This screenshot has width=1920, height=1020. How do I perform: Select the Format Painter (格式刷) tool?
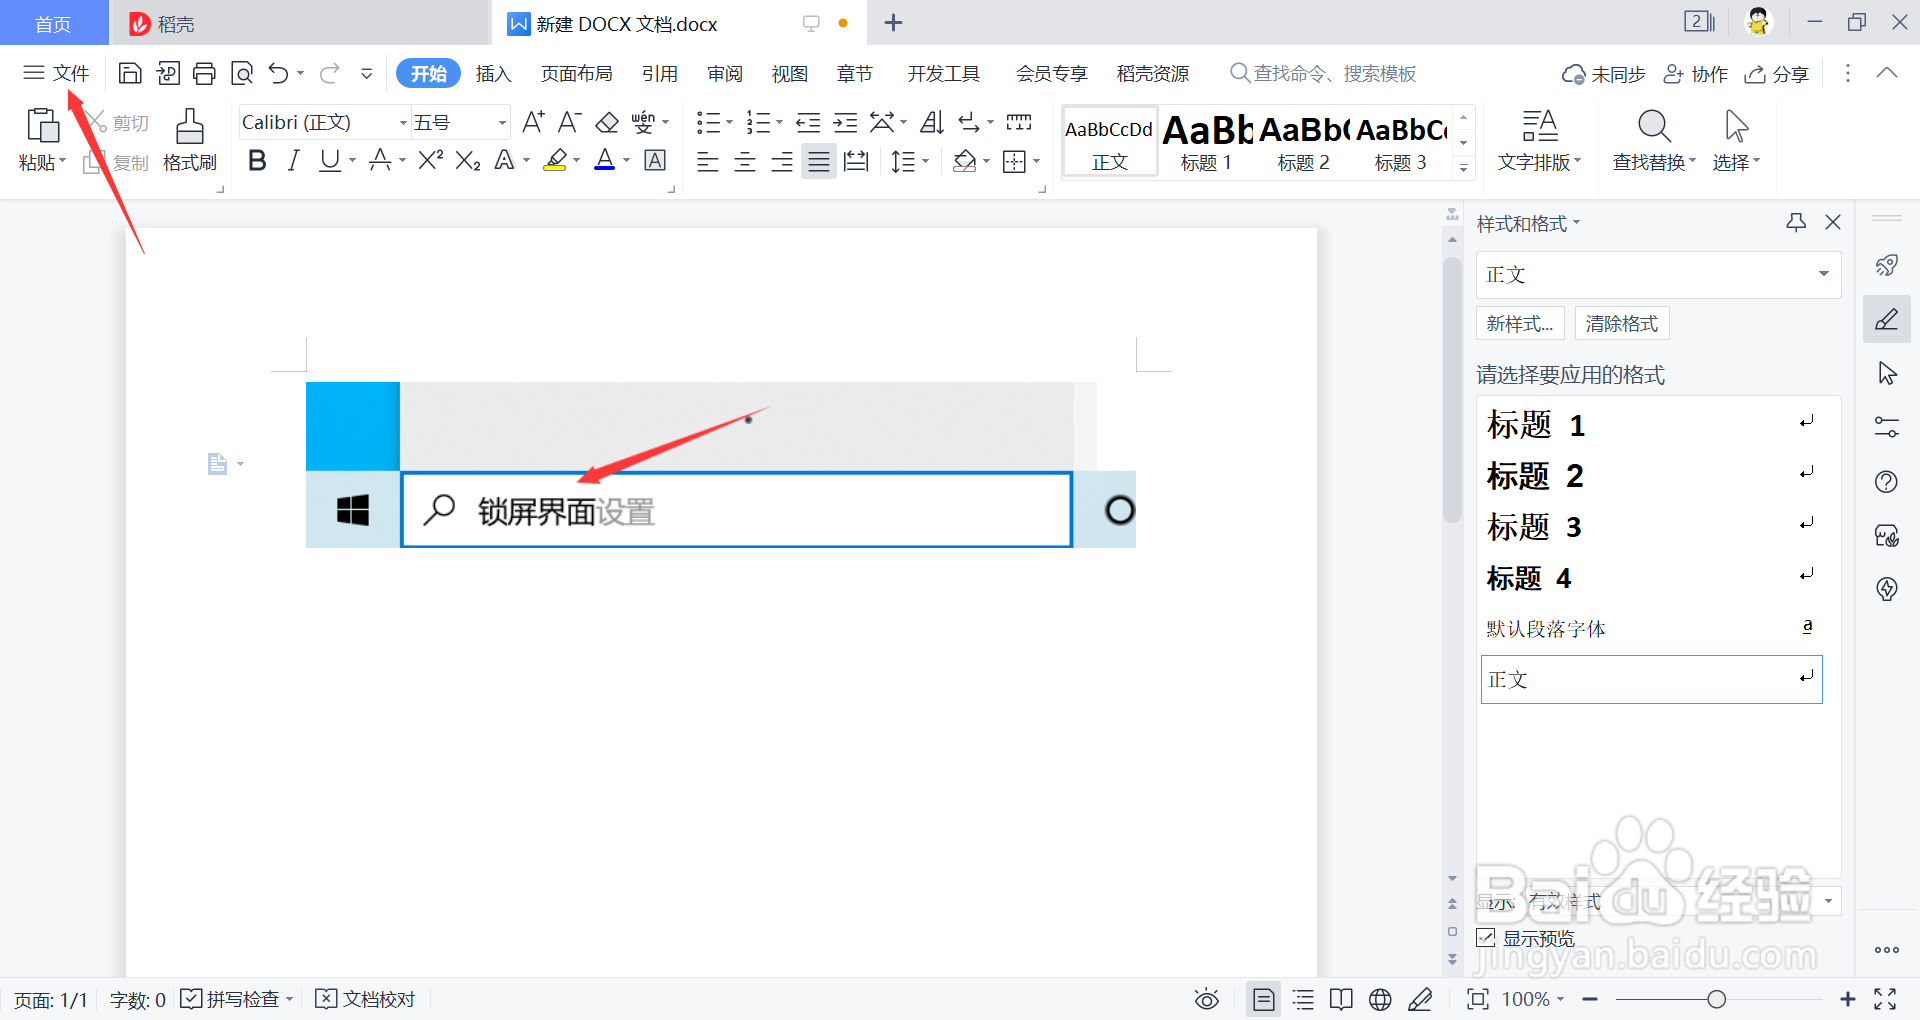pyautogui.click(x=189, y=140)
